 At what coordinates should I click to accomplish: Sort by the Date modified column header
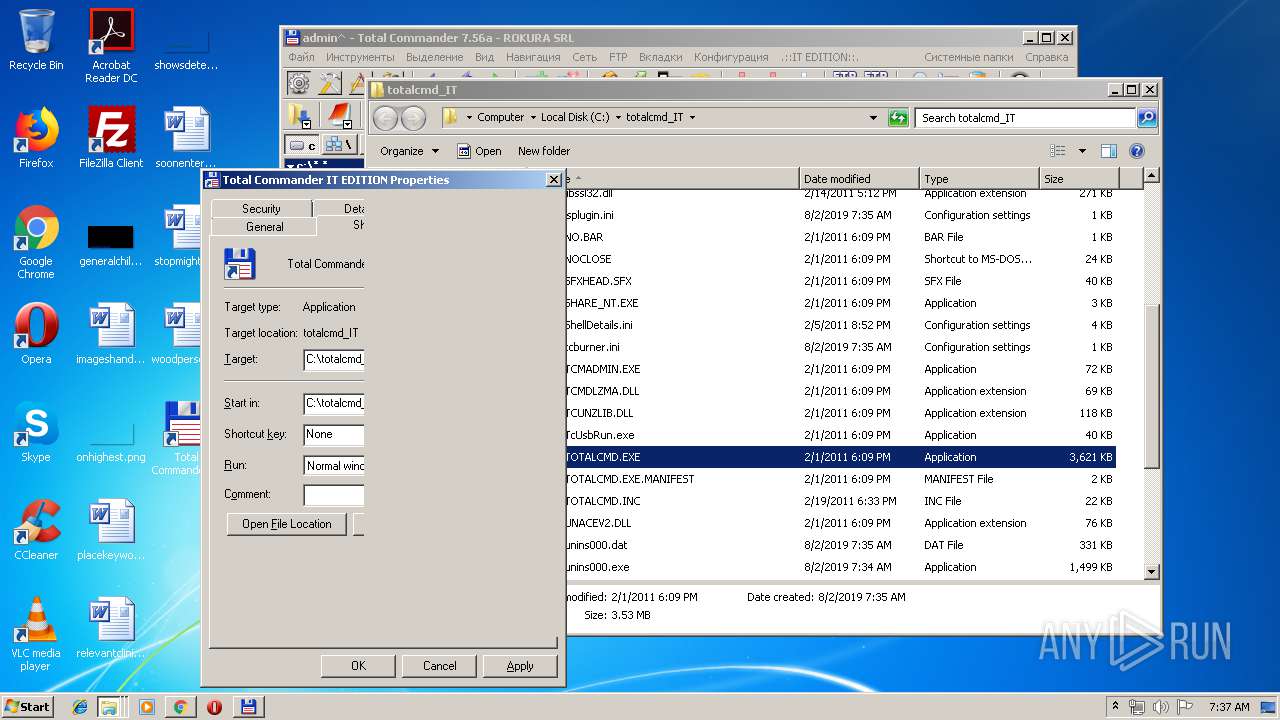click(x=859, y=179)
